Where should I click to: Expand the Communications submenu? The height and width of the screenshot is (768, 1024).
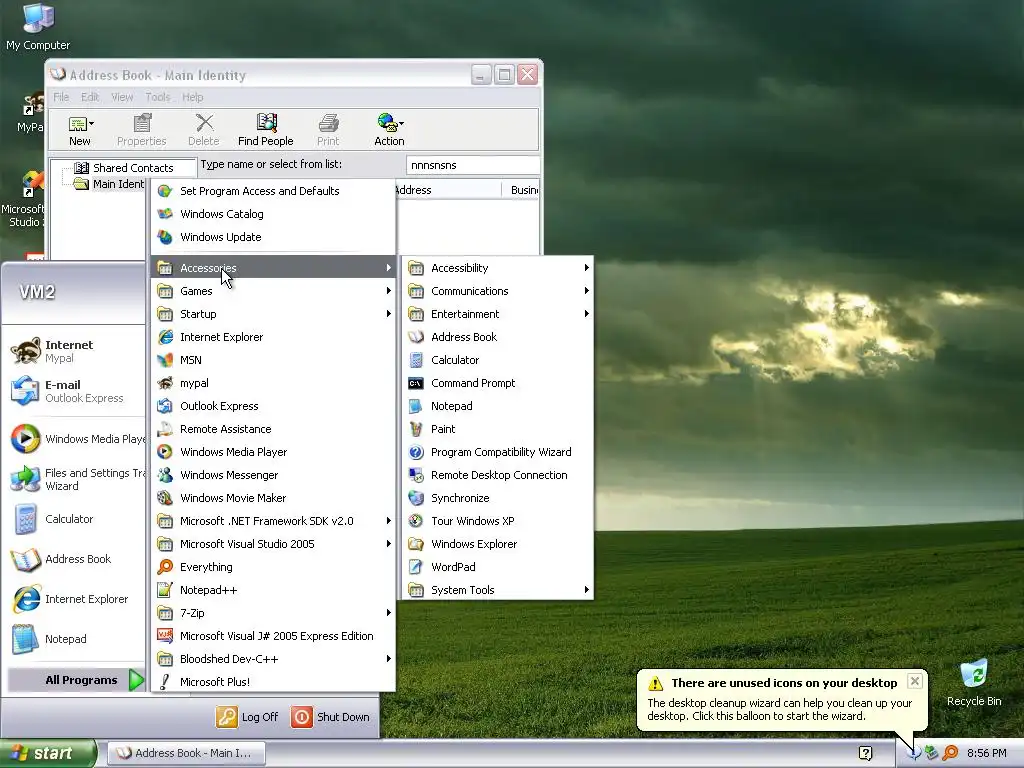(x=497, y=291)
